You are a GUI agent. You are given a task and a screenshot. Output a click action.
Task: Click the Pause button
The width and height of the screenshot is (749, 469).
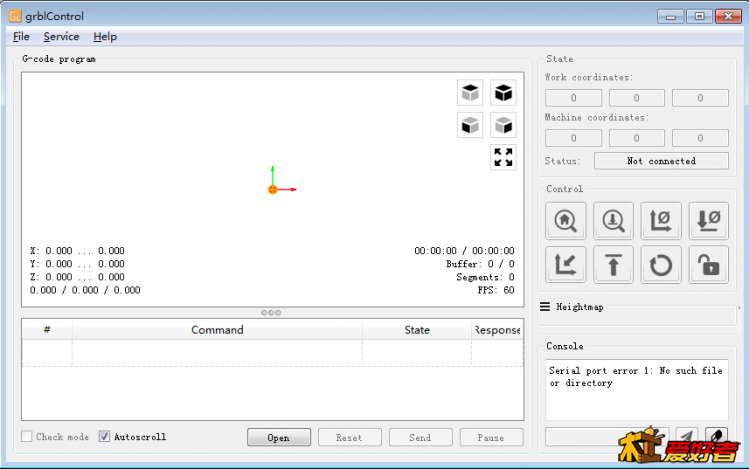click(491, 437)
